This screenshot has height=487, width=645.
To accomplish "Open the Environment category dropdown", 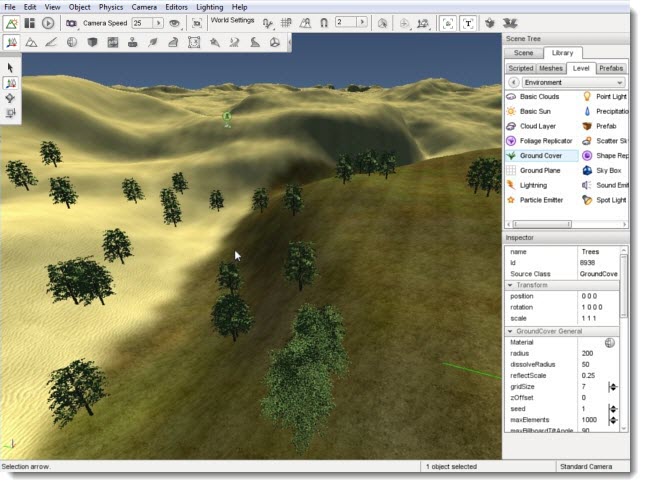I will point(573,82).
